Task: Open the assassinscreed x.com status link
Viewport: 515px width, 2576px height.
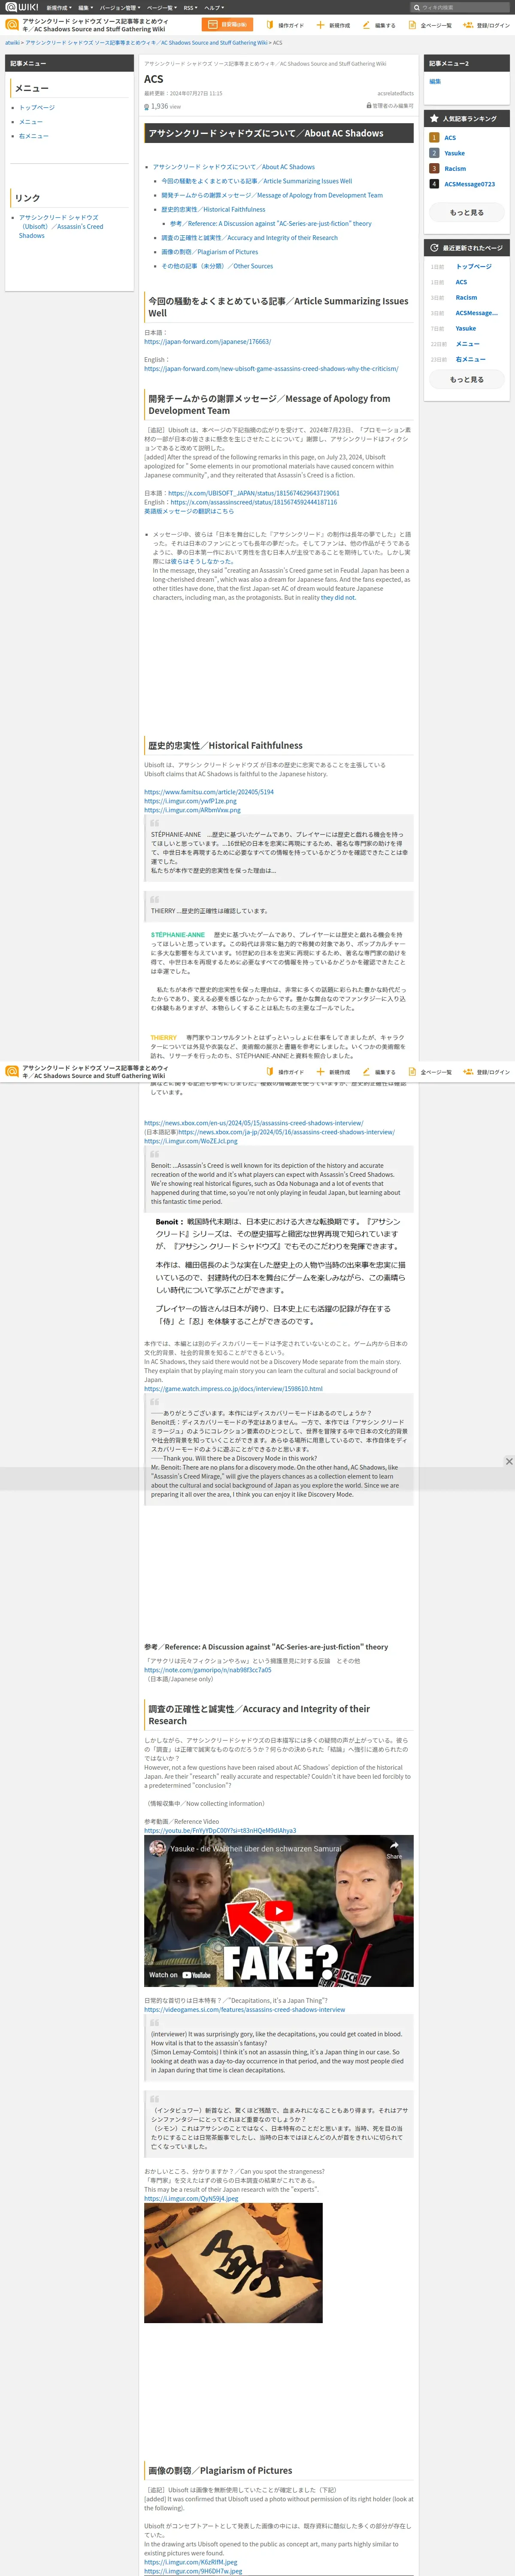Action: point(253,502)
